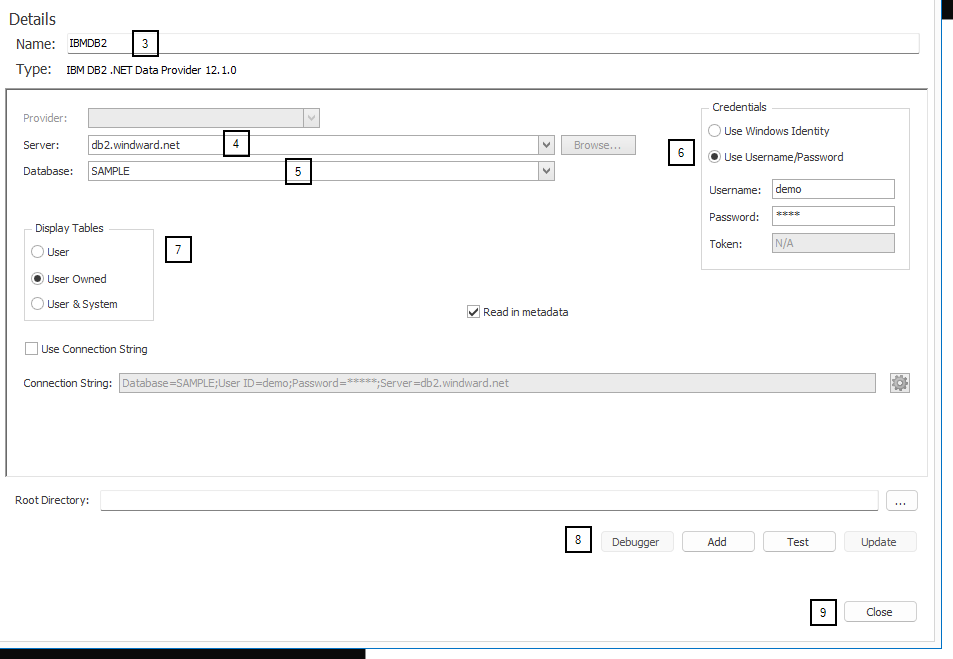Click the Update button
This screenshot has height=659, width=953.
tap(879, 542)
